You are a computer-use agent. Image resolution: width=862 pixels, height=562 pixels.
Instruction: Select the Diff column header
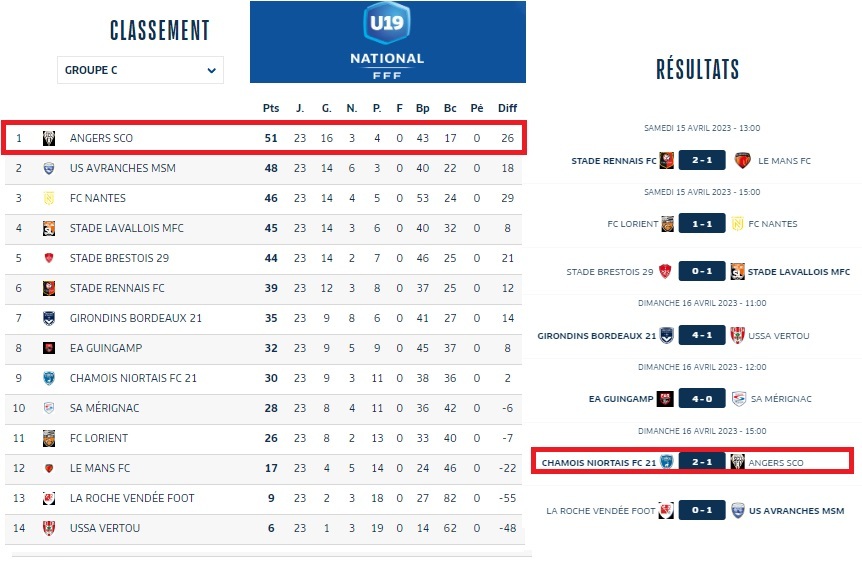pos(508,108)
